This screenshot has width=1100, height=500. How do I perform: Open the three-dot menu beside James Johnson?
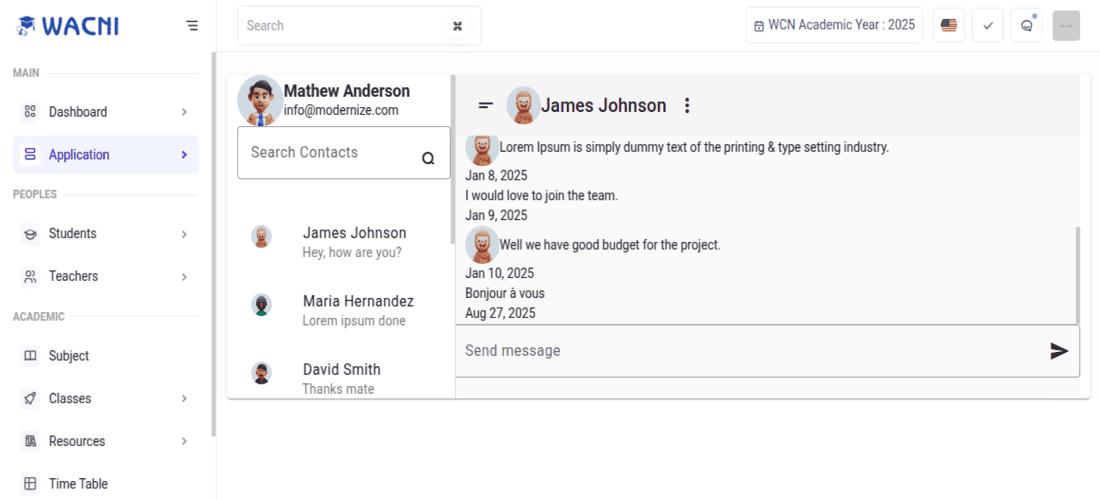[x=687, y=106]
